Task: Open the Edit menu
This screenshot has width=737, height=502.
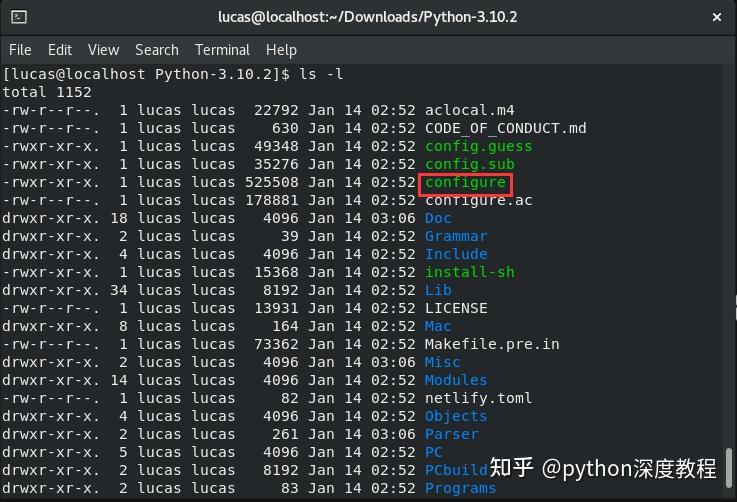Action: (x=60, y=50)
